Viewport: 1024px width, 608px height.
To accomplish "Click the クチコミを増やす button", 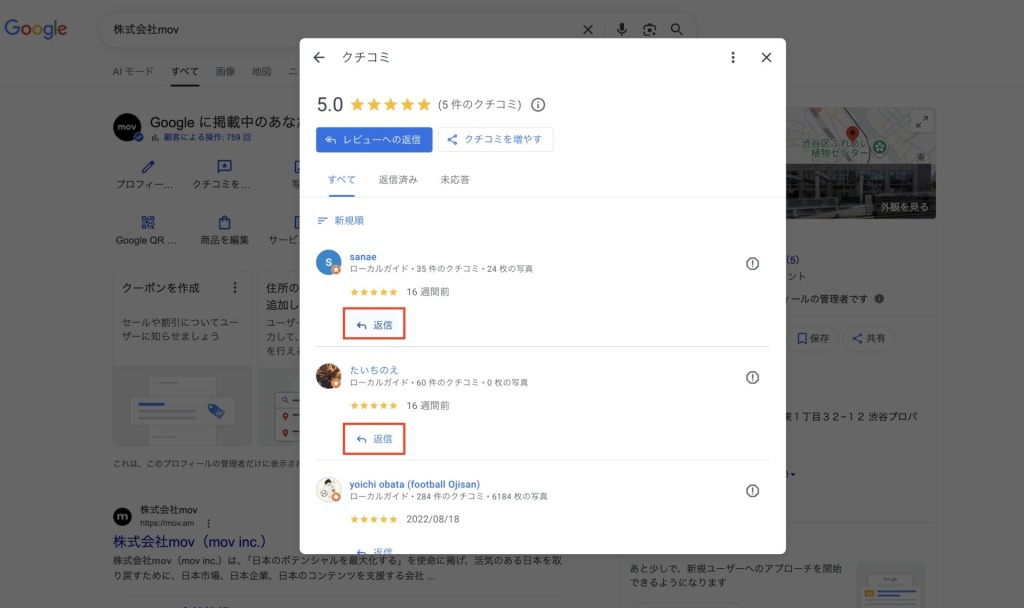I will [495, 140].
